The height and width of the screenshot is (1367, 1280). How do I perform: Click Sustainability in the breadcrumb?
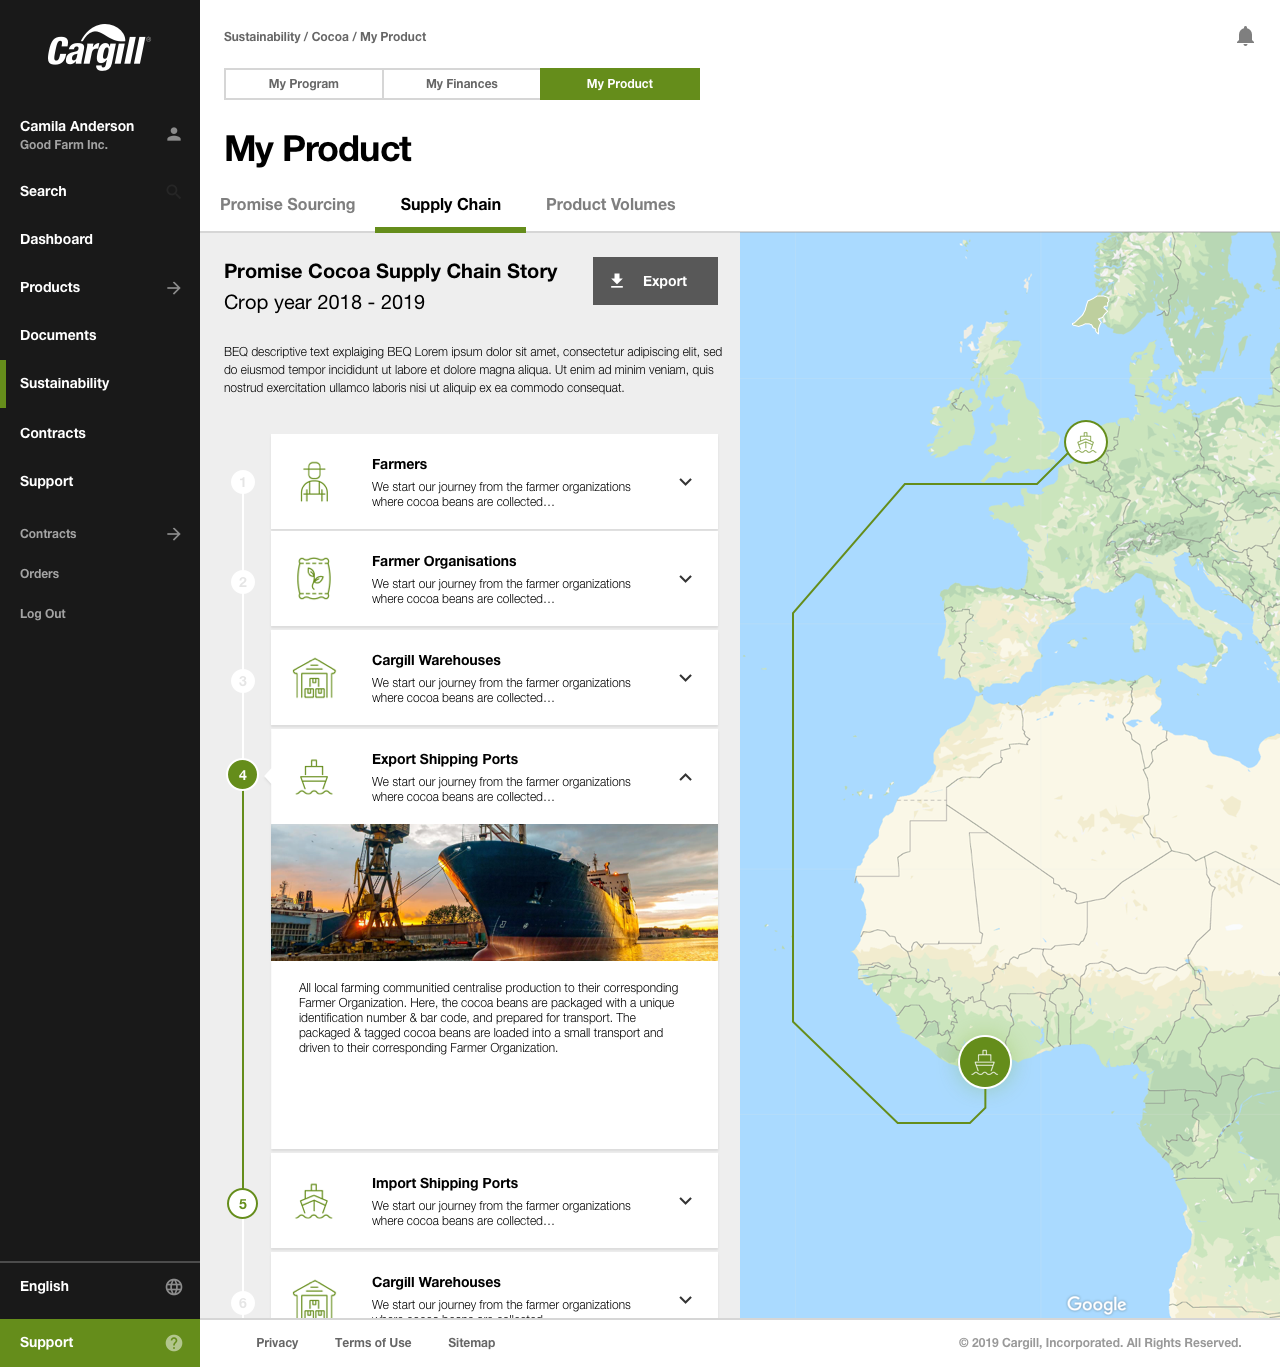262,37
